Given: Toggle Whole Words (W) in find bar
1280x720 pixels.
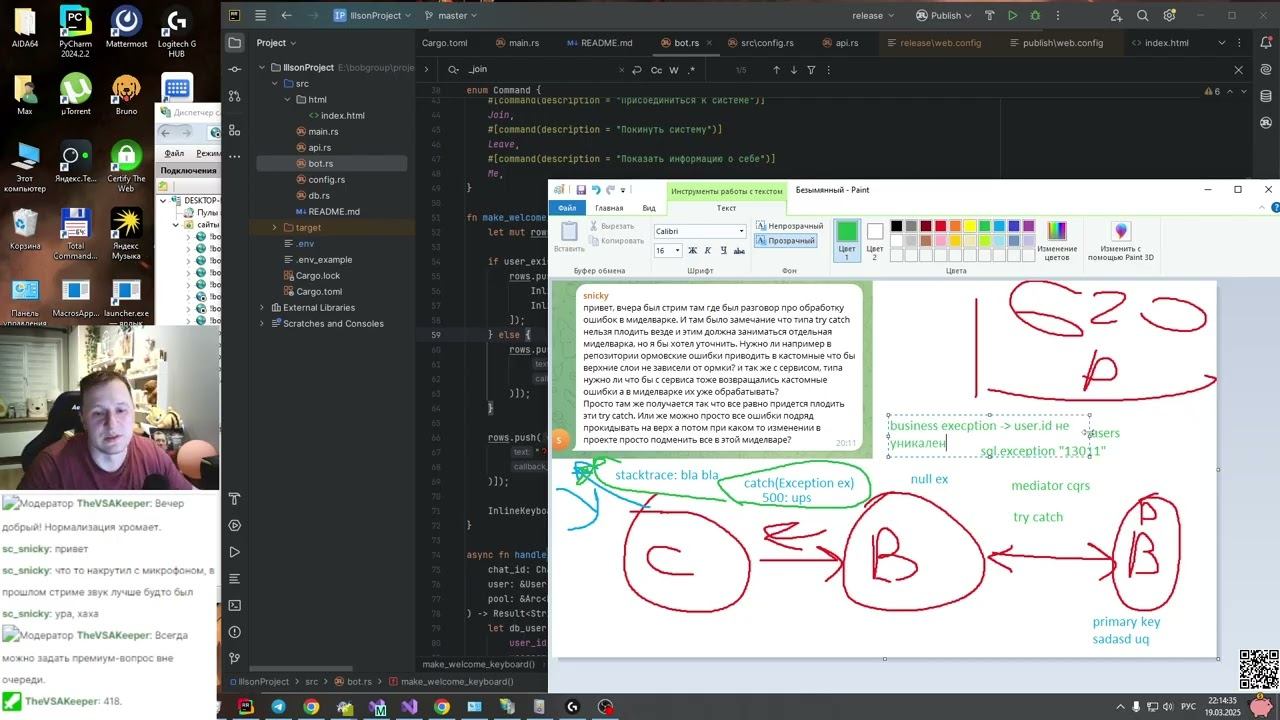Looking at the screenshot, I should coord(674,70).
